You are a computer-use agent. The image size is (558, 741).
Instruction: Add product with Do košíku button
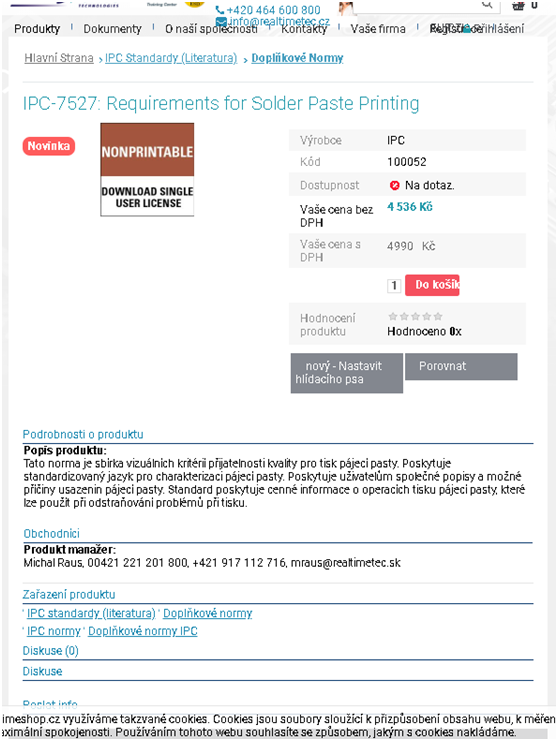(x=432, y=285)
